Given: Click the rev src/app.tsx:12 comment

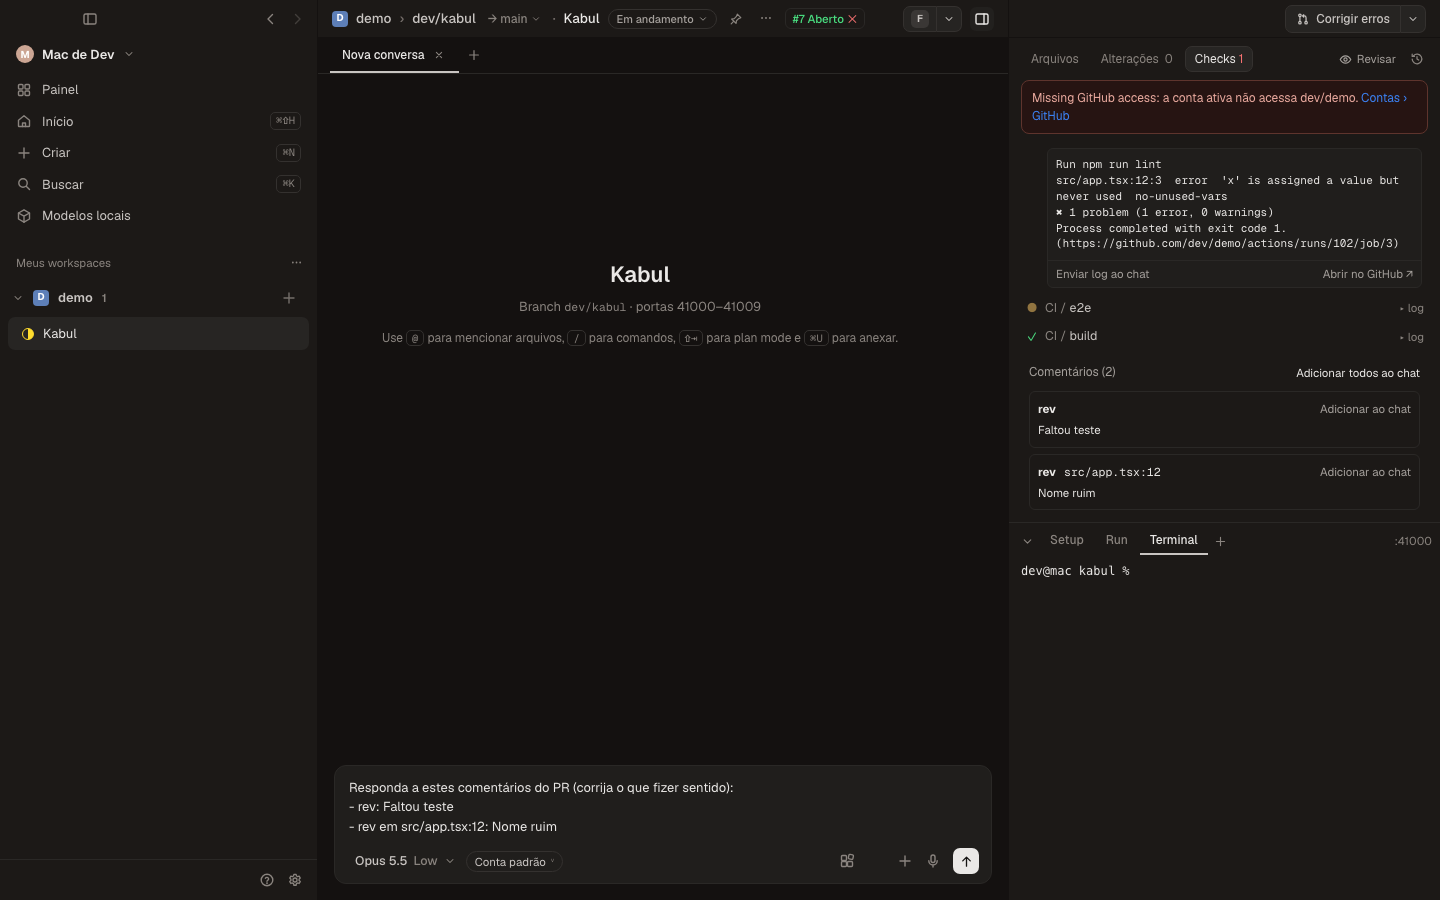Looking at the screenshot, I should click(1224, 482).
